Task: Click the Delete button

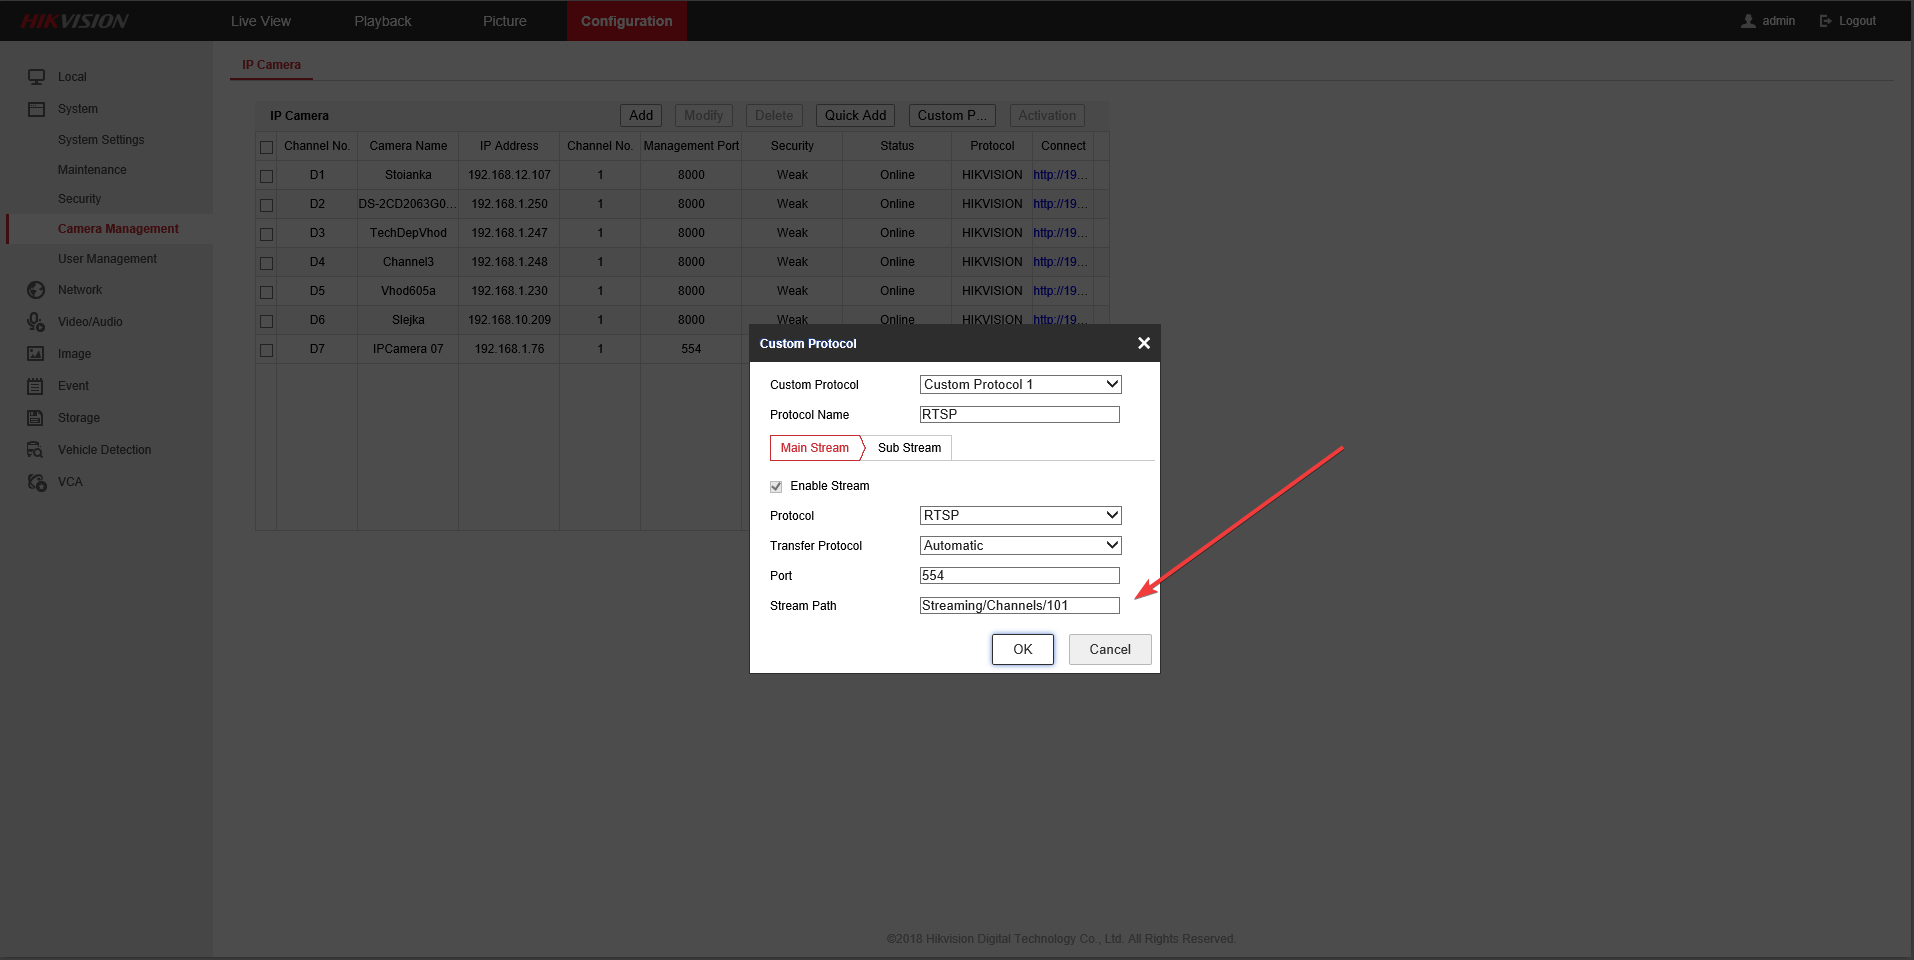Action: point(774,116)
